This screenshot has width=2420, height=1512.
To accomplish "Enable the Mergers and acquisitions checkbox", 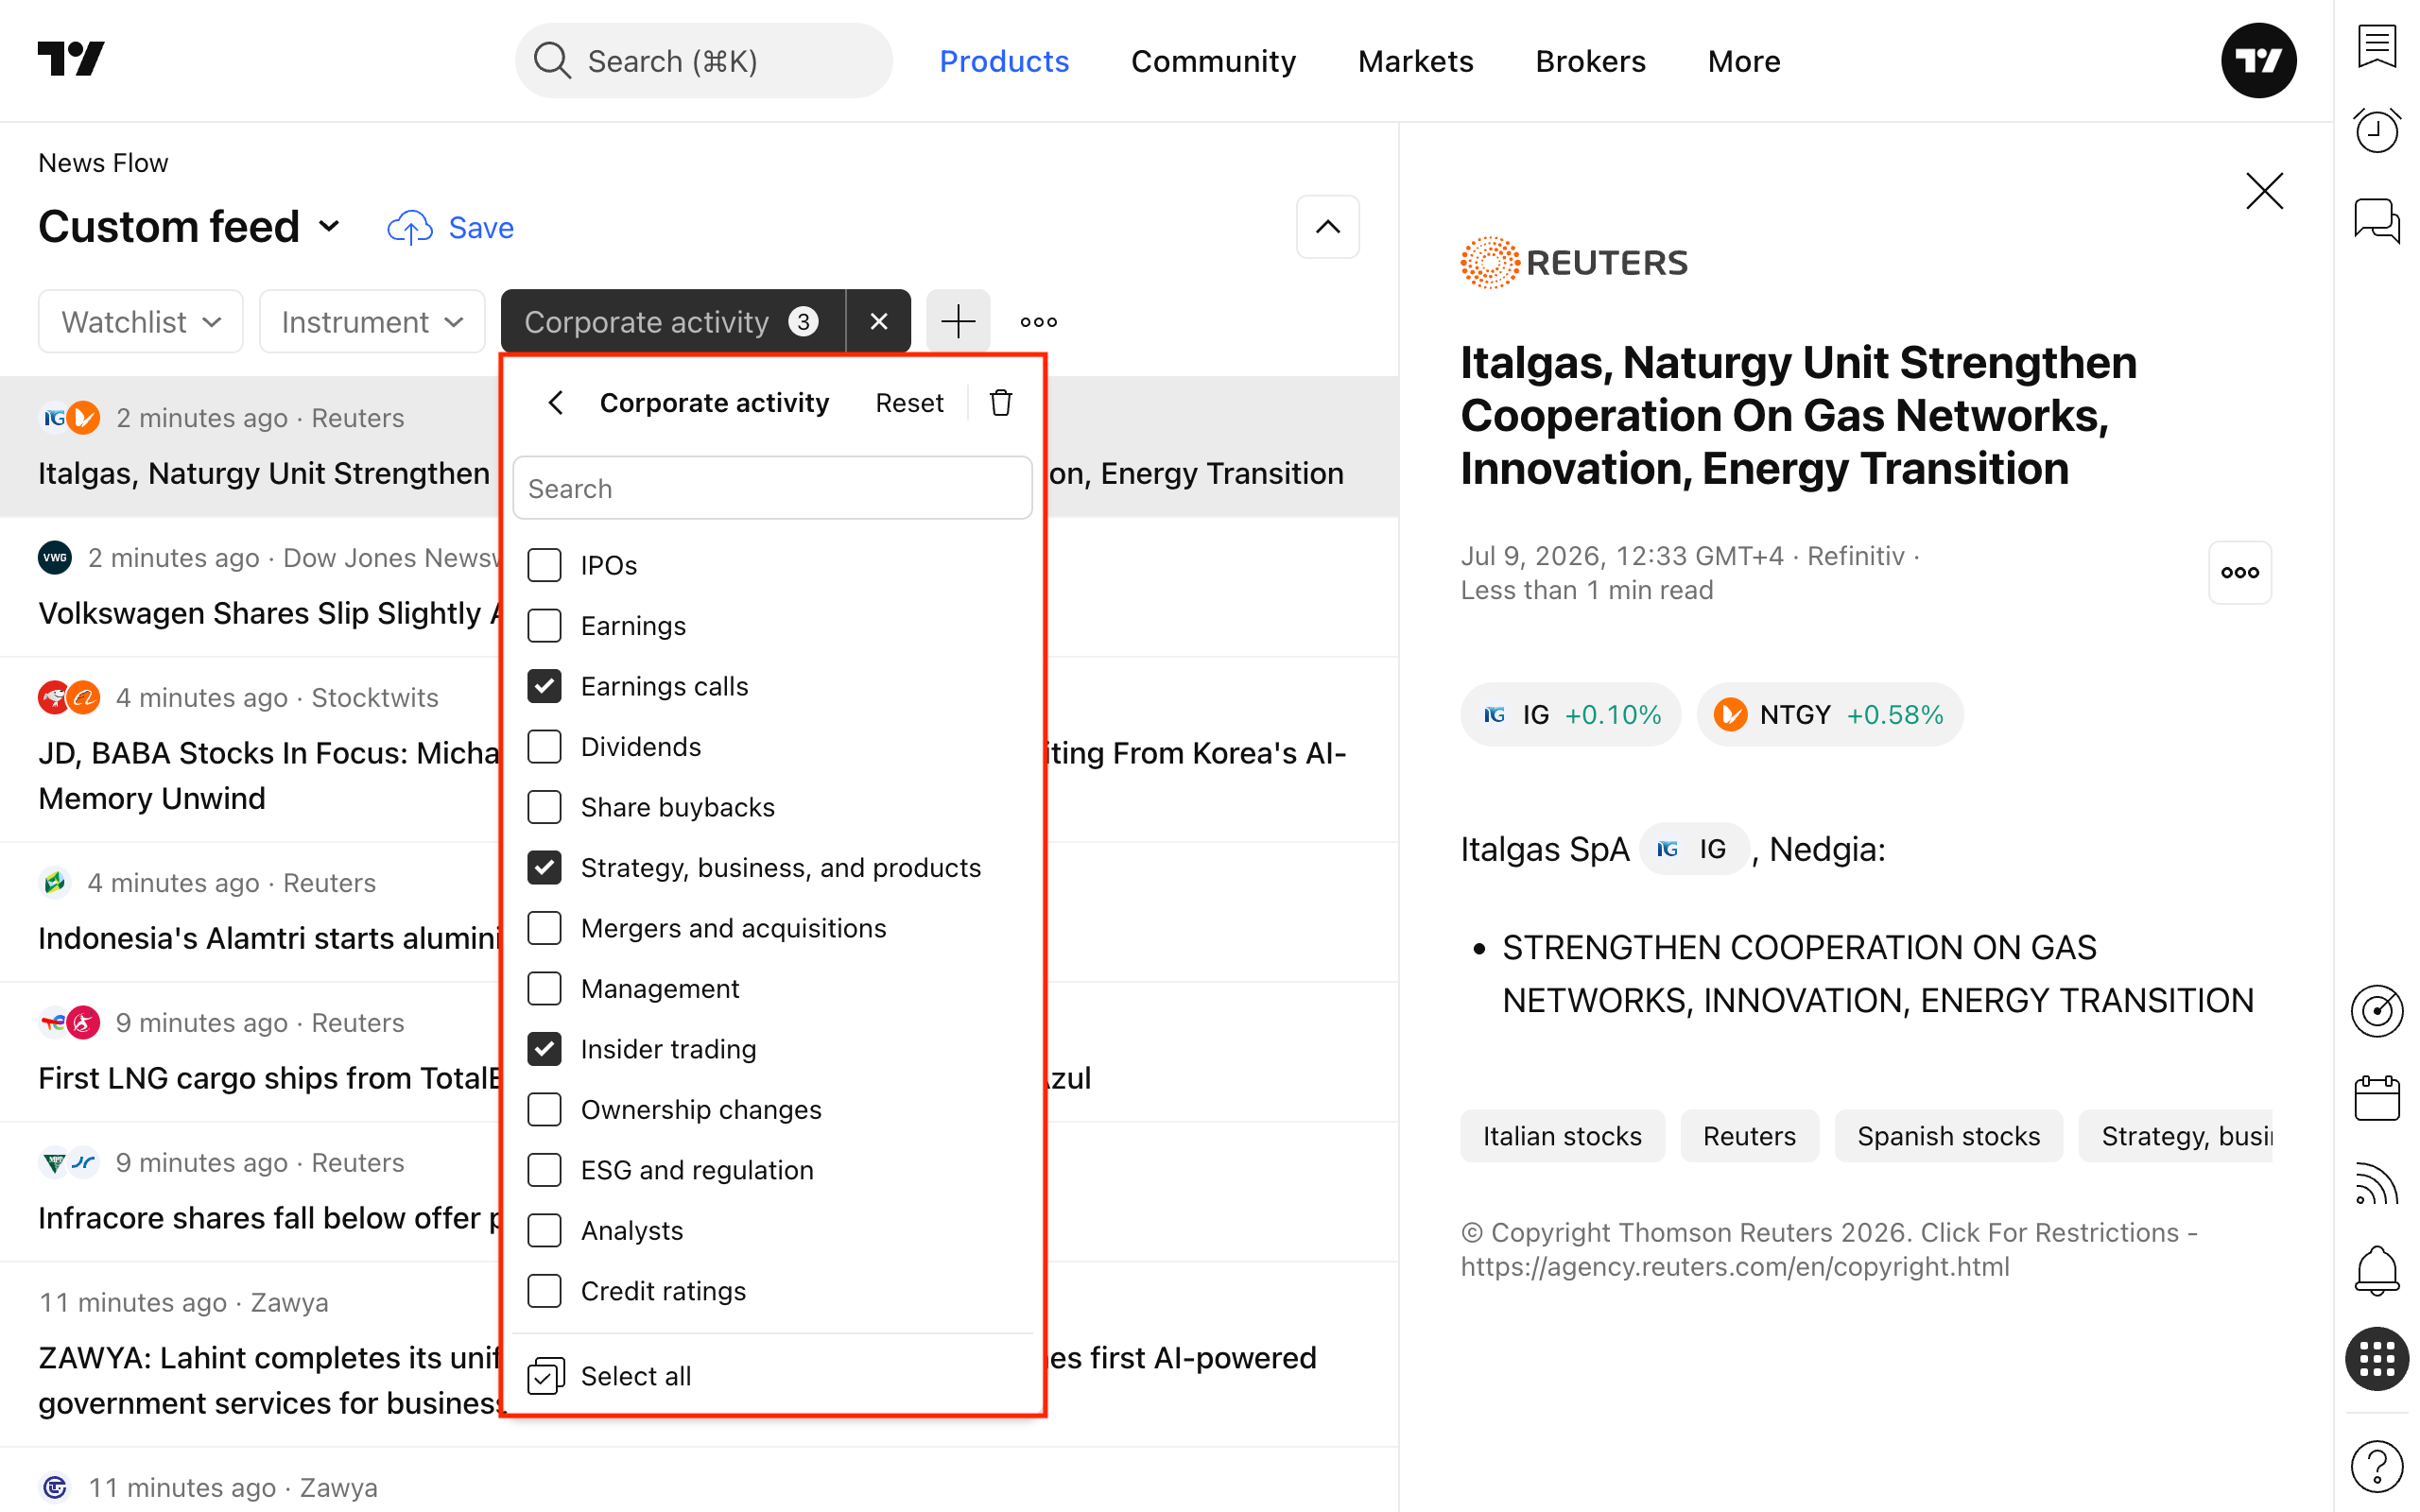I will point(545,929).
